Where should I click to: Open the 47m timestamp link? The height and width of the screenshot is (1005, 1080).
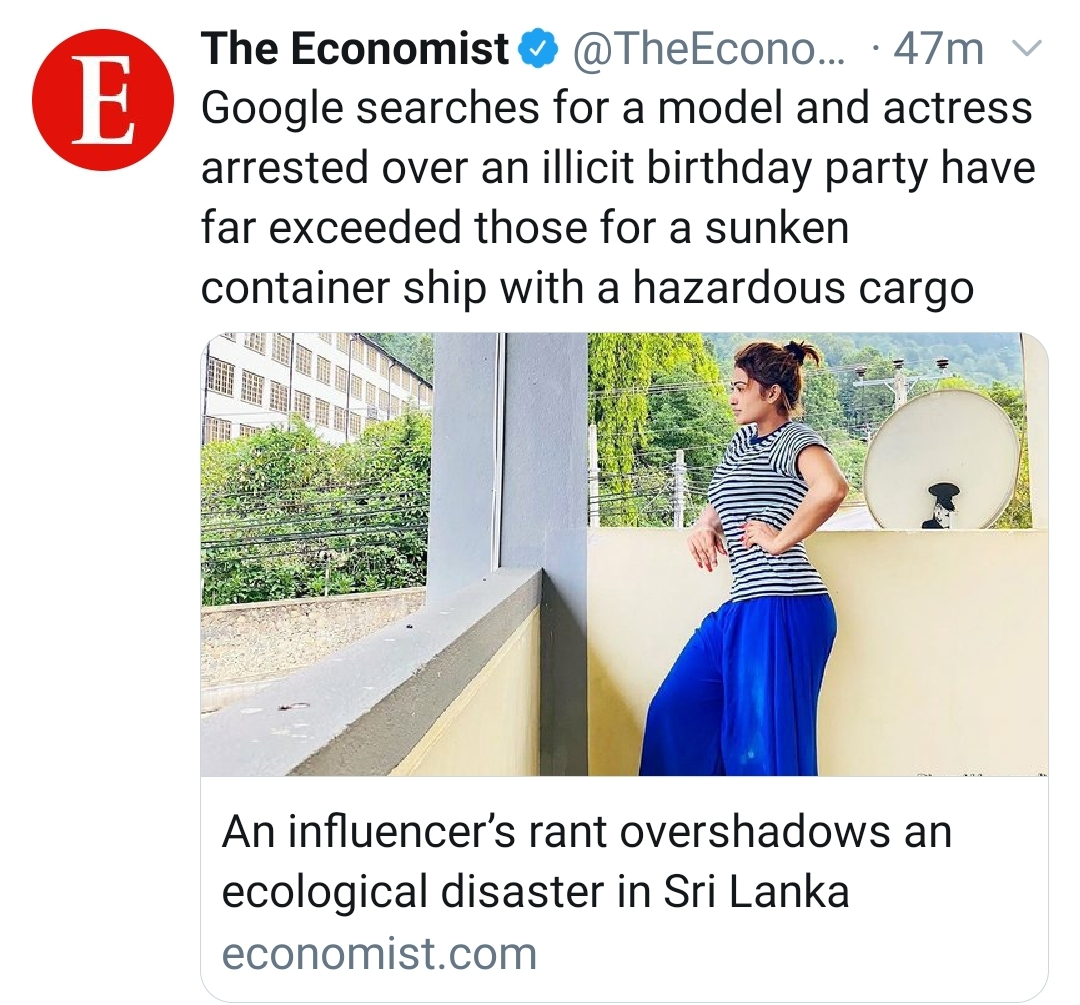[x=938, y=50]
